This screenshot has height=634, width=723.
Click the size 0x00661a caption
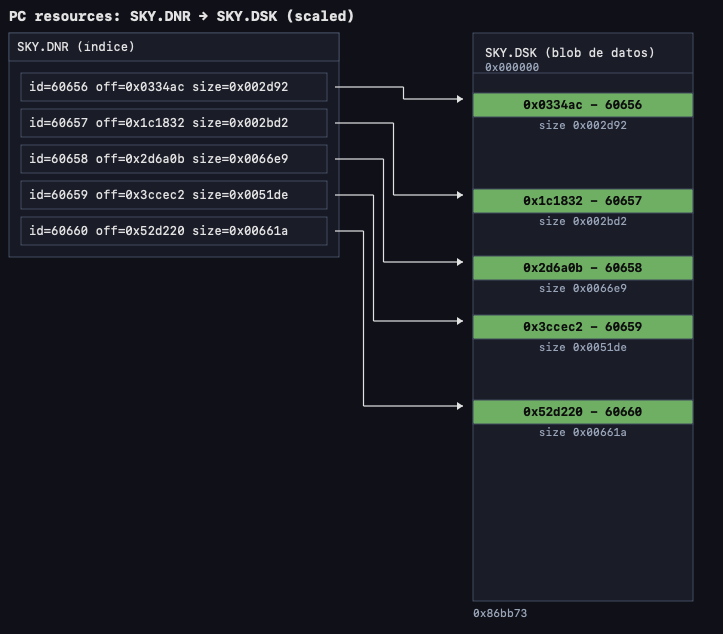(582, 433)
